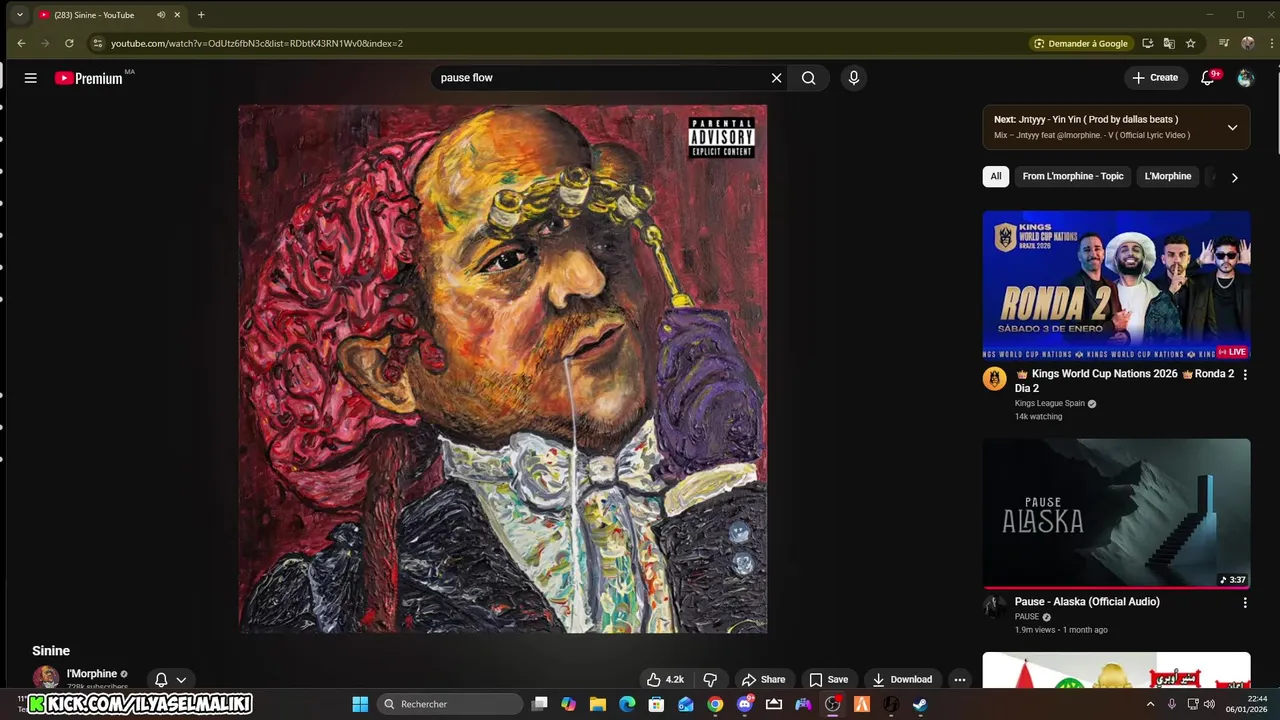1280x720 pixels.
Task: Open the tab search dropdown
Action: 19,15
